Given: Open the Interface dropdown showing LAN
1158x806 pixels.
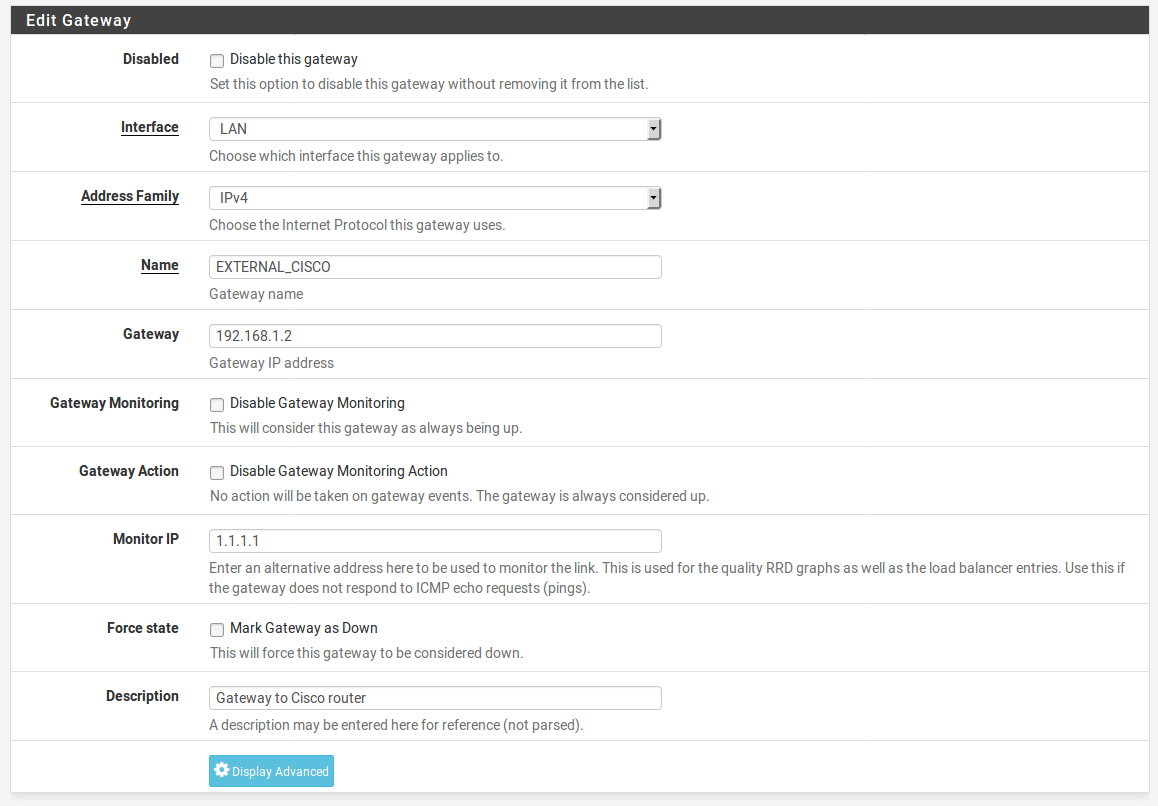Looking at the screenshot, I should (x=435, y=129).
